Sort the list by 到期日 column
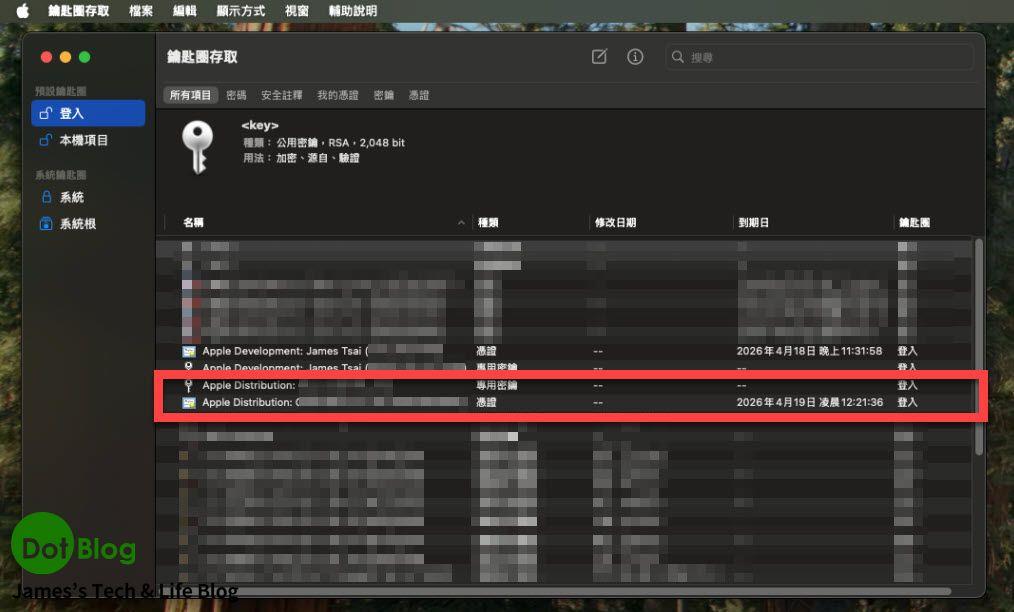 (753, 223)
